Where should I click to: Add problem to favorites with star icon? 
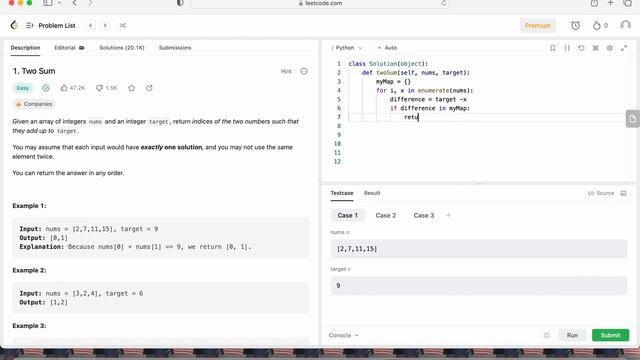pyautogui.click(x=131, y=88)
